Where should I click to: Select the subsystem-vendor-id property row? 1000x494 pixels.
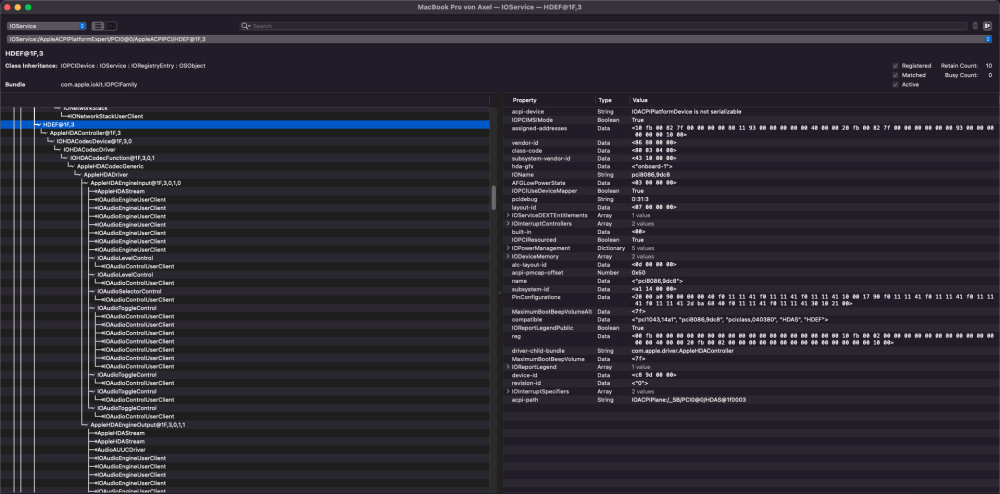[x=751, y=158]
